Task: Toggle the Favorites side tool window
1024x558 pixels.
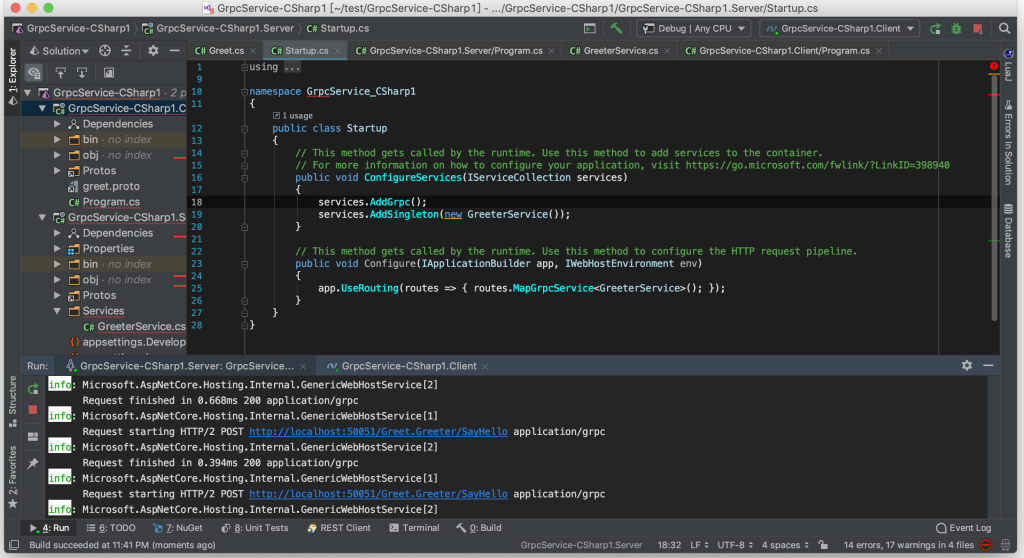Action: tap(12, 476)
